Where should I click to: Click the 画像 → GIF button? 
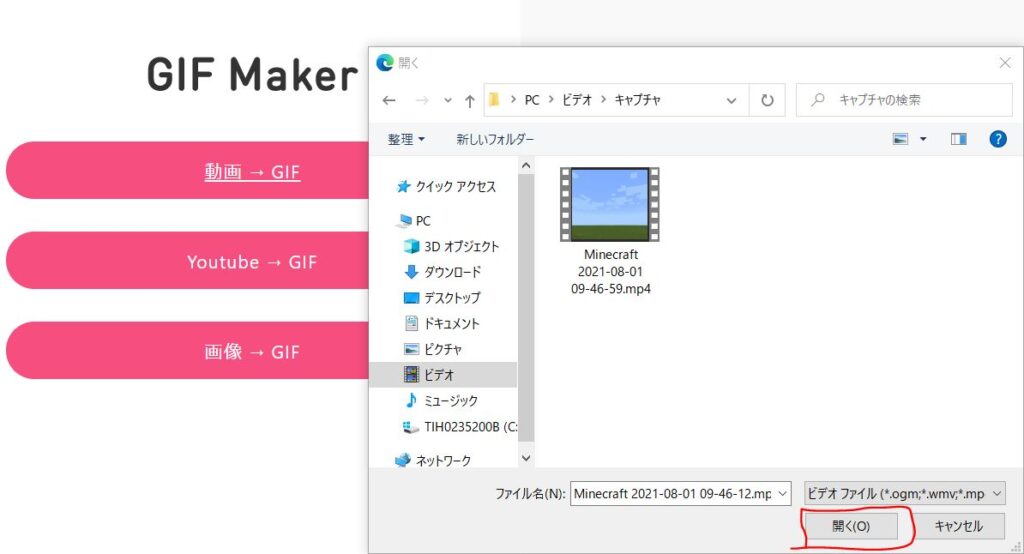[188, 351]
